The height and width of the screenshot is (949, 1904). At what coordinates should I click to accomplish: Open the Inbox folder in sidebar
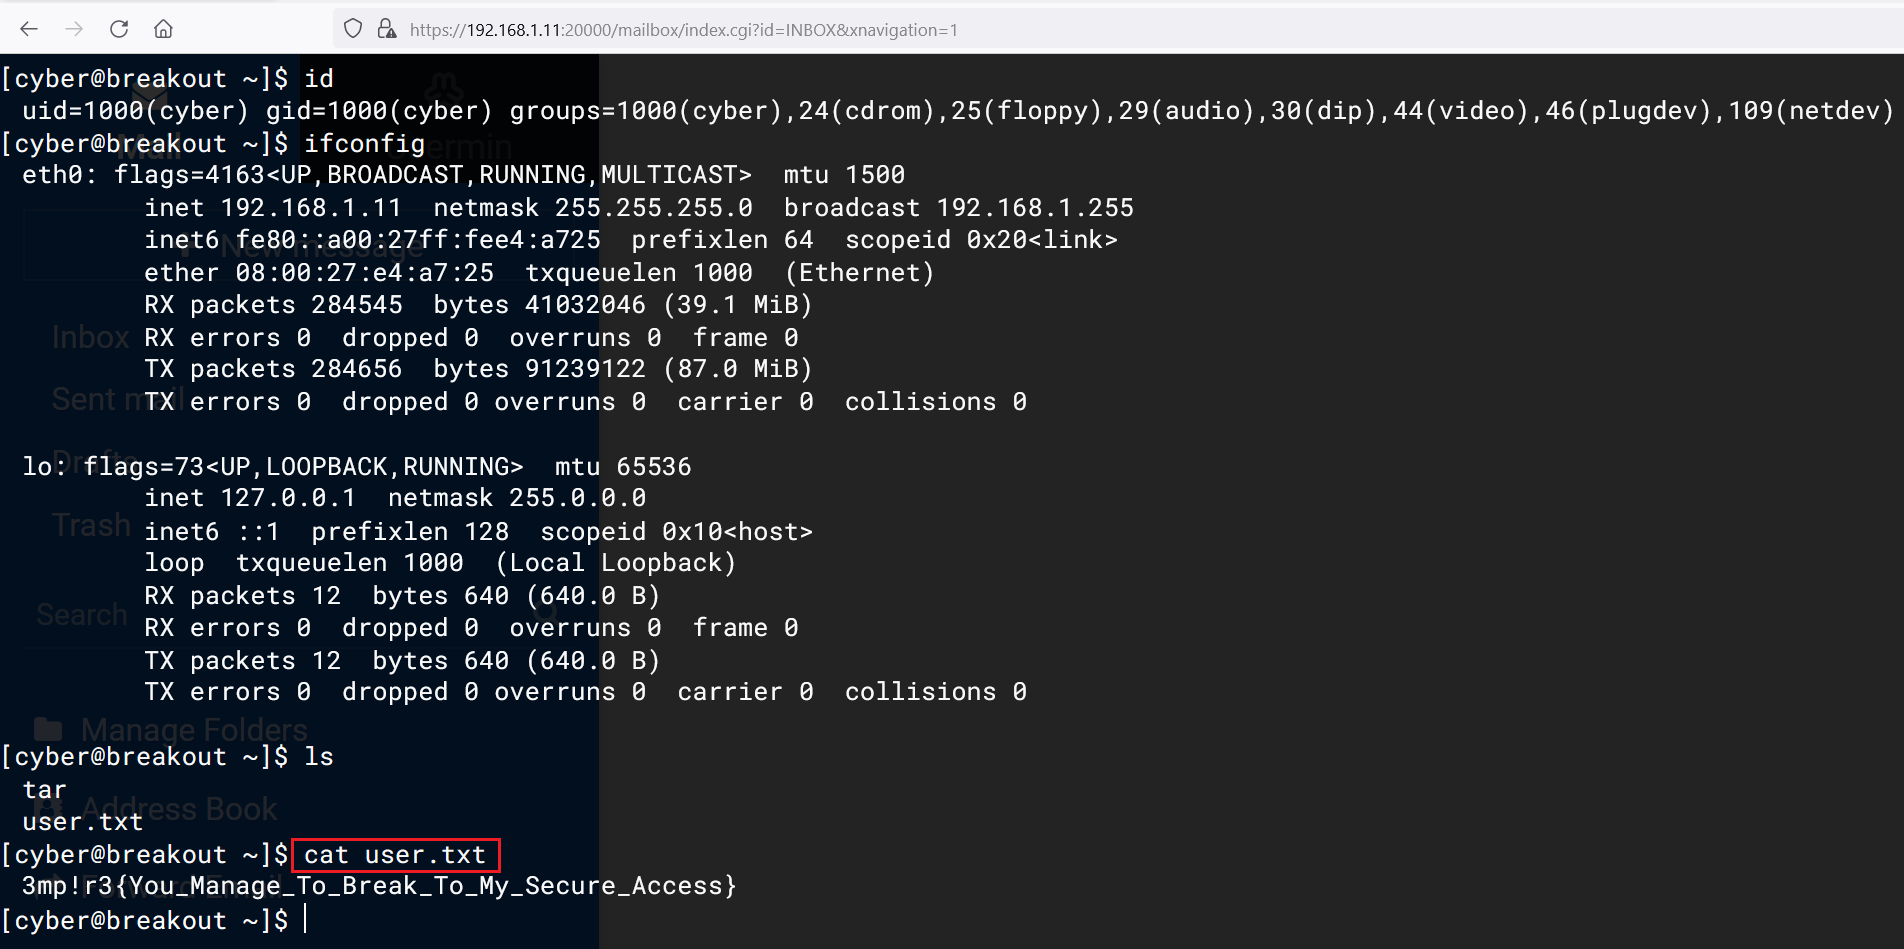tap(90, 337)
